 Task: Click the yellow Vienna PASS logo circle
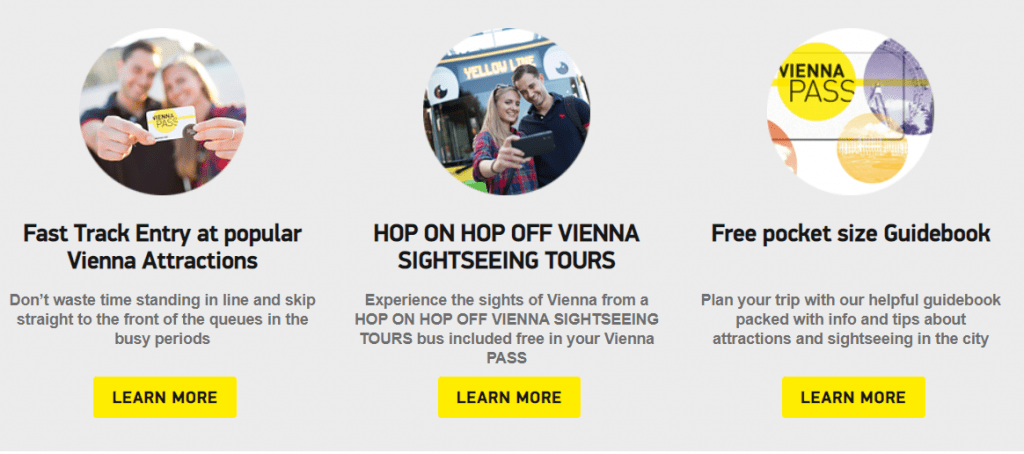click(818, 82)
